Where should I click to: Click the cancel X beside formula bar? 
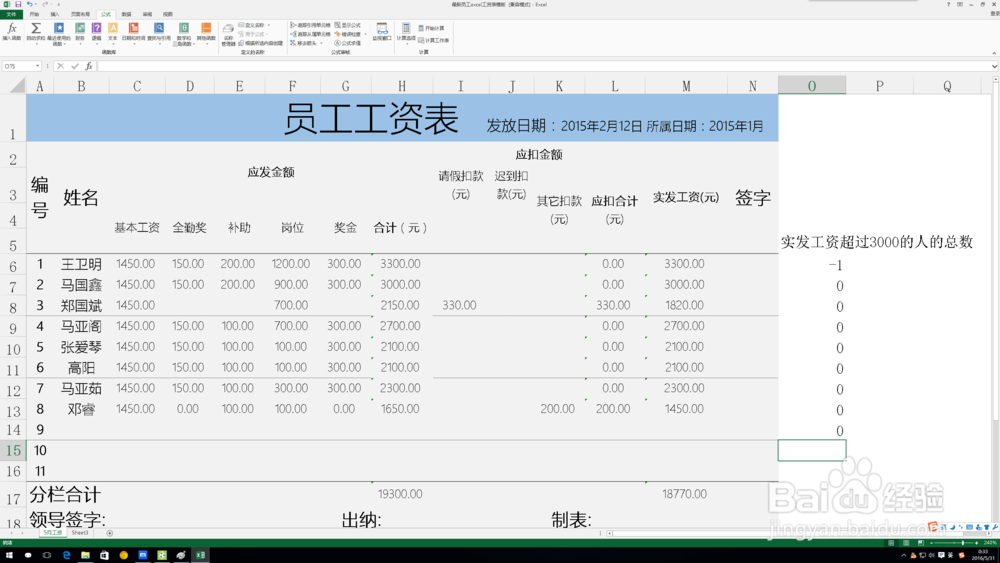click(x=61, y=66)
